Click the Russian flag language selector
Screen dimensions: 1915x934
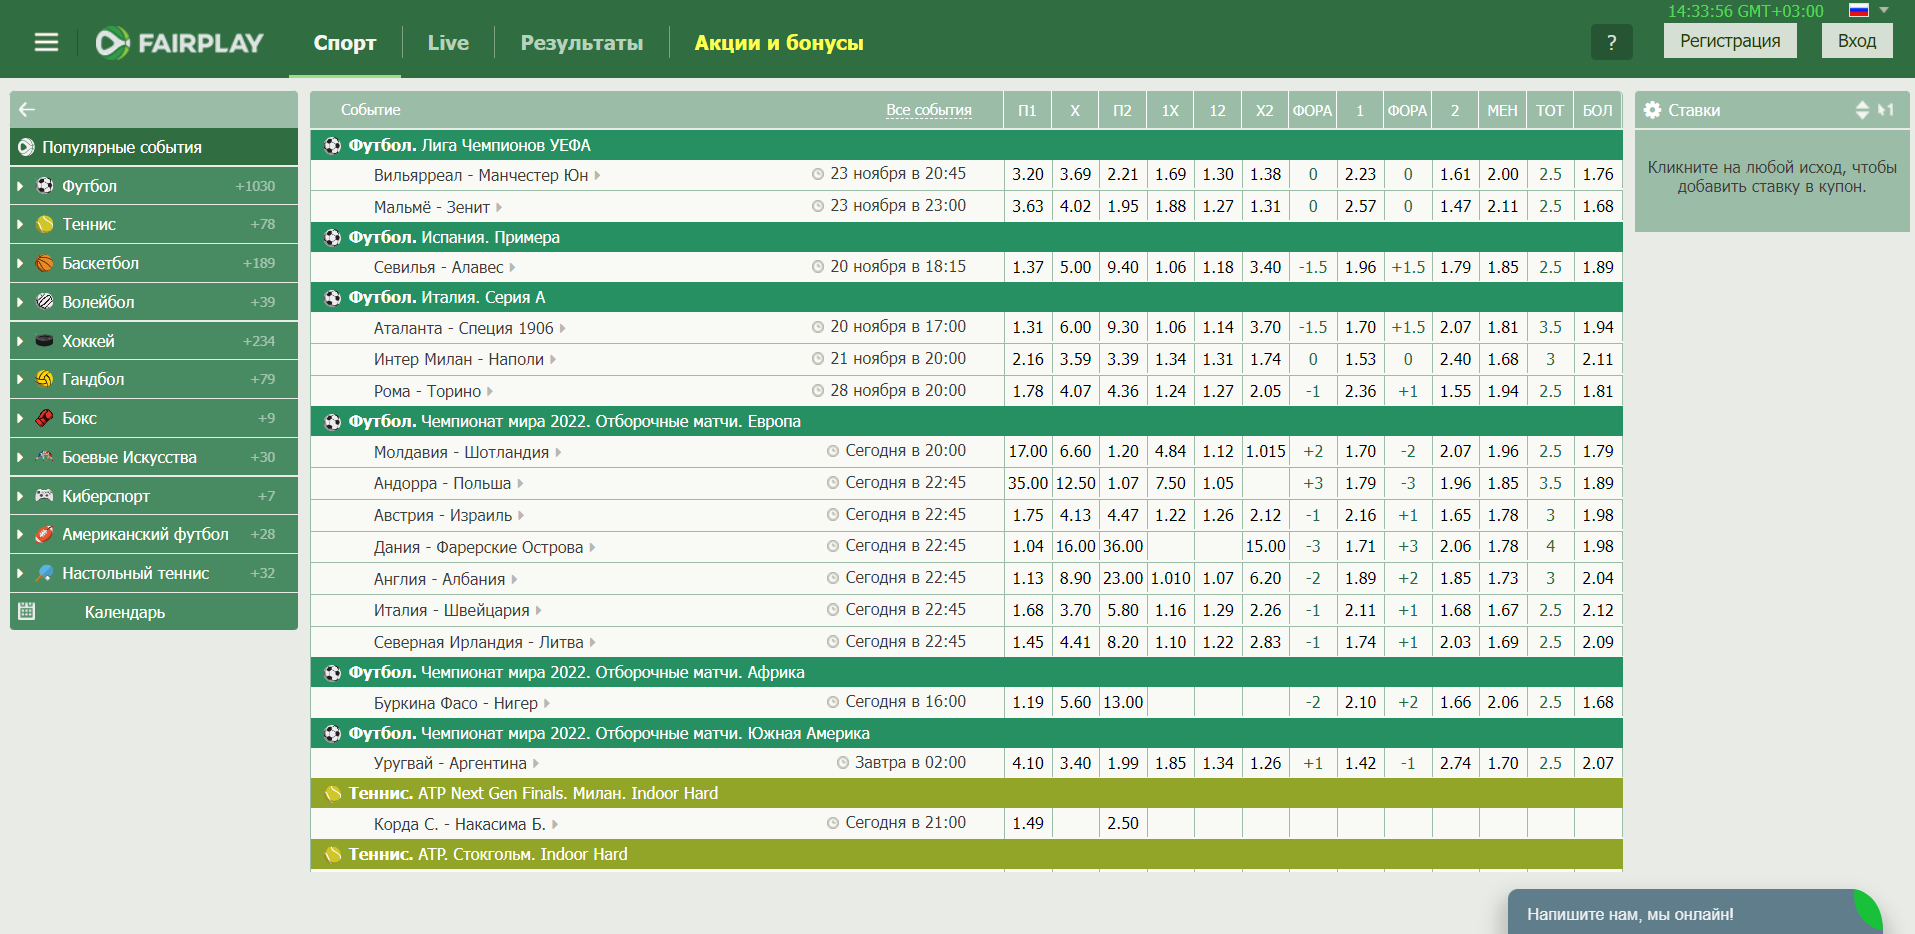coord(1859,11)
